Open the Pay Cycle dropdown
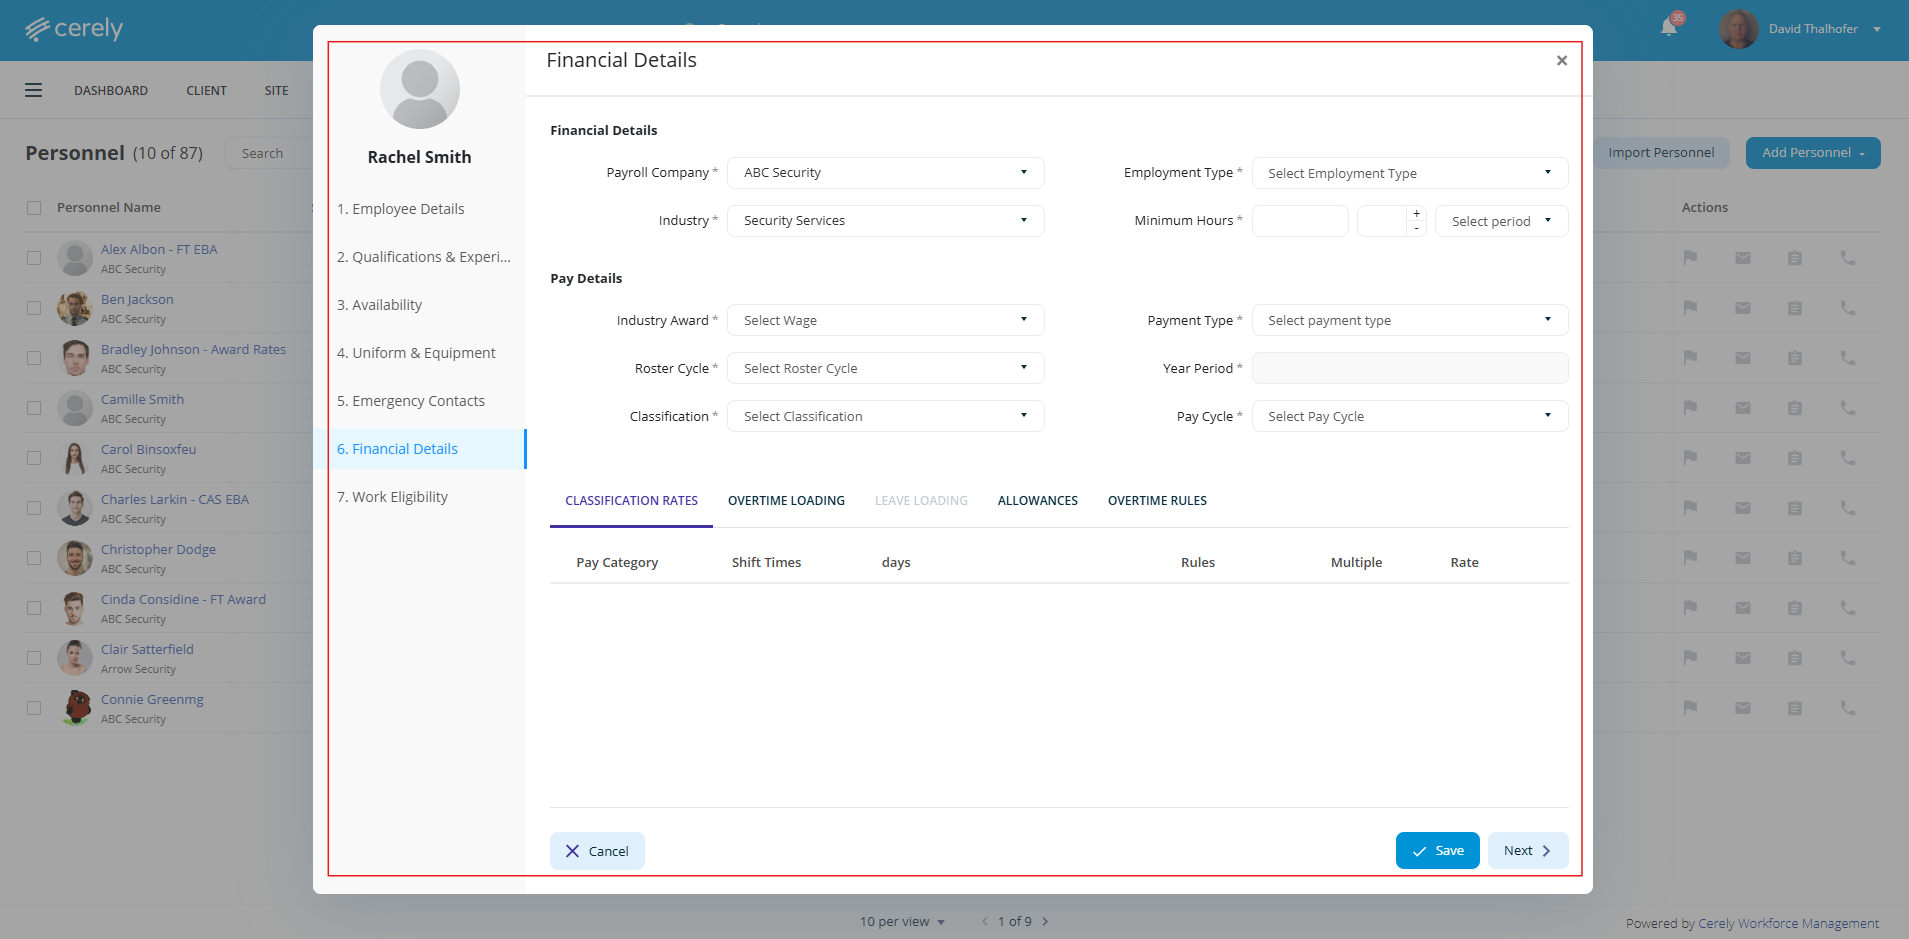1909x939 pixels. [x=1410, y=416]
